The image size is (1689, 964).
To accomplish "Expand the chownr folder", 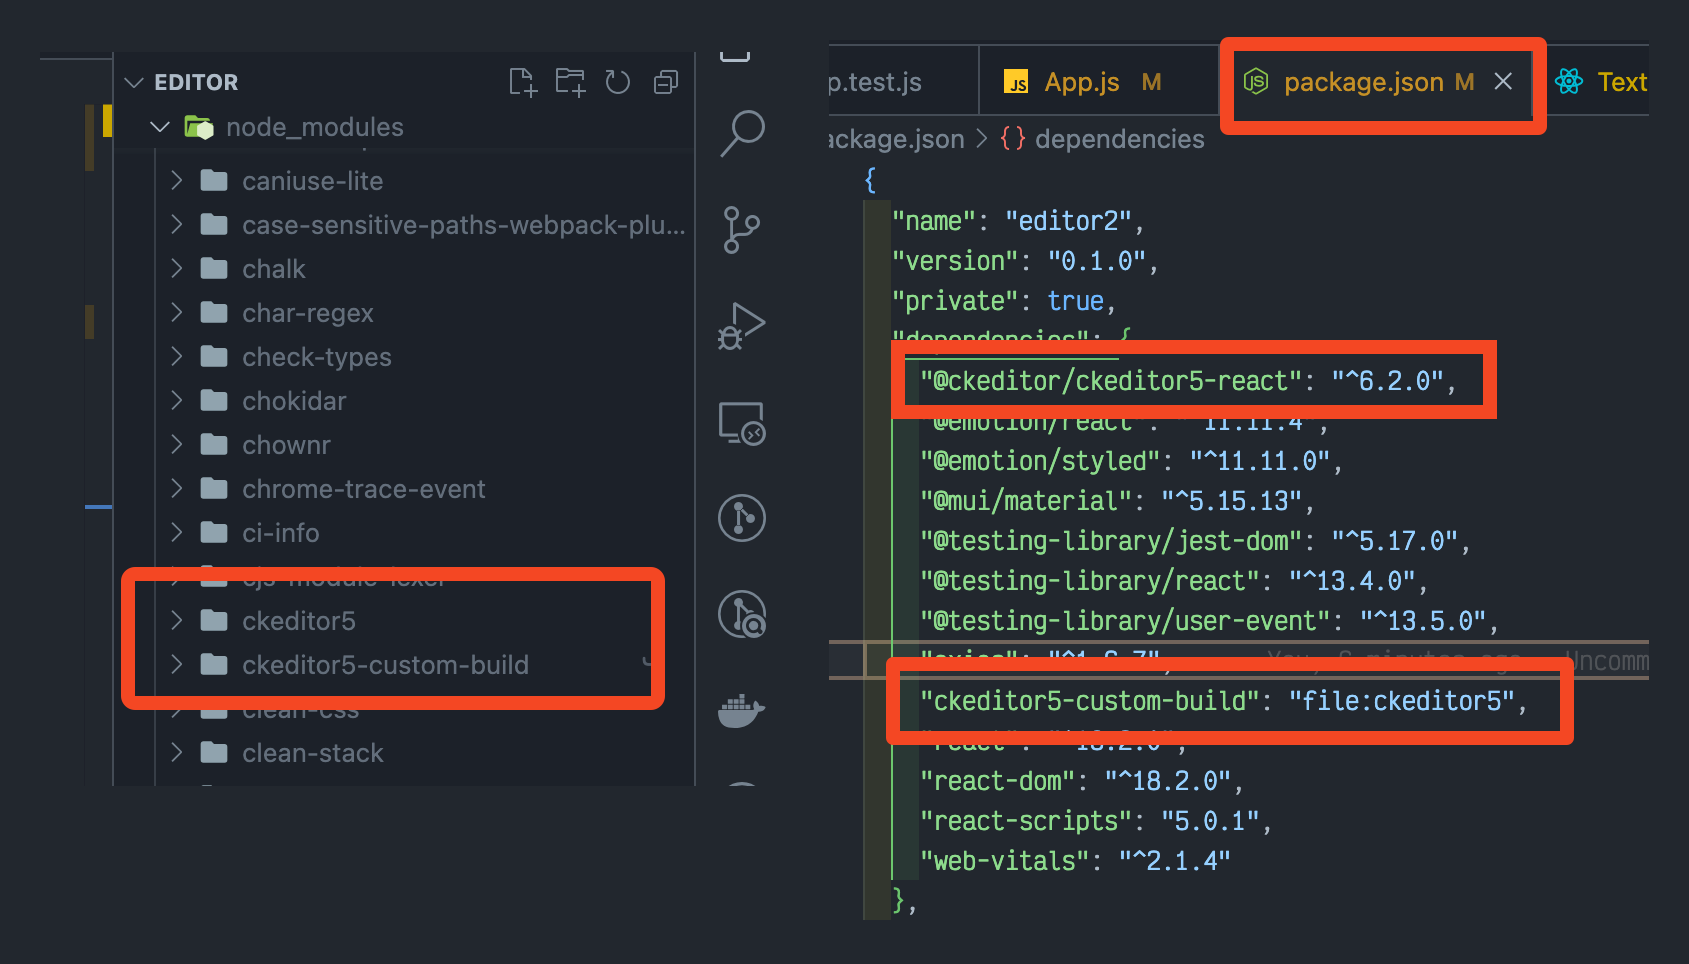I will point(176,444).
